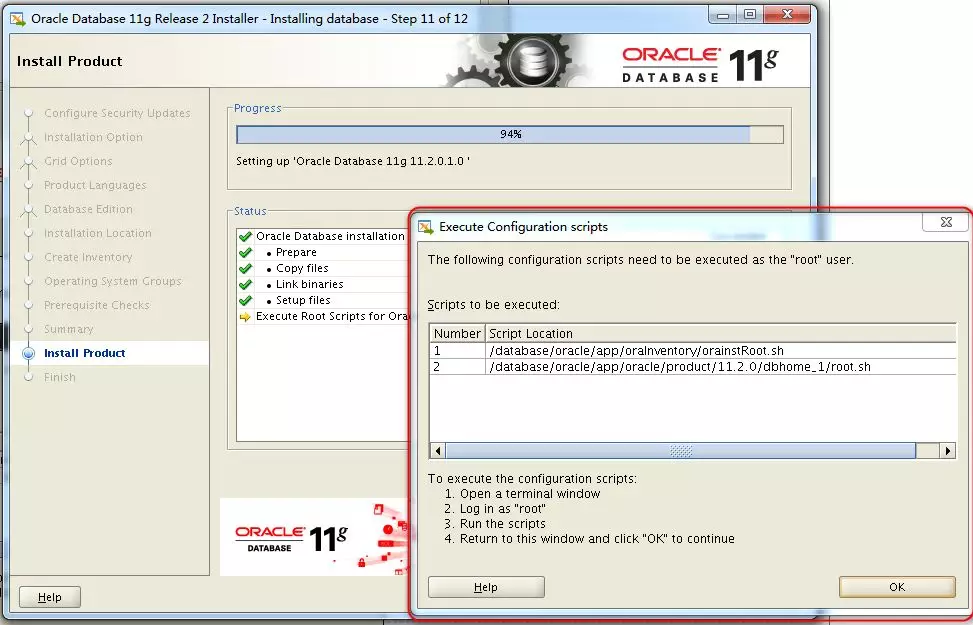Select Create Inventory step

tap(88, 257)
